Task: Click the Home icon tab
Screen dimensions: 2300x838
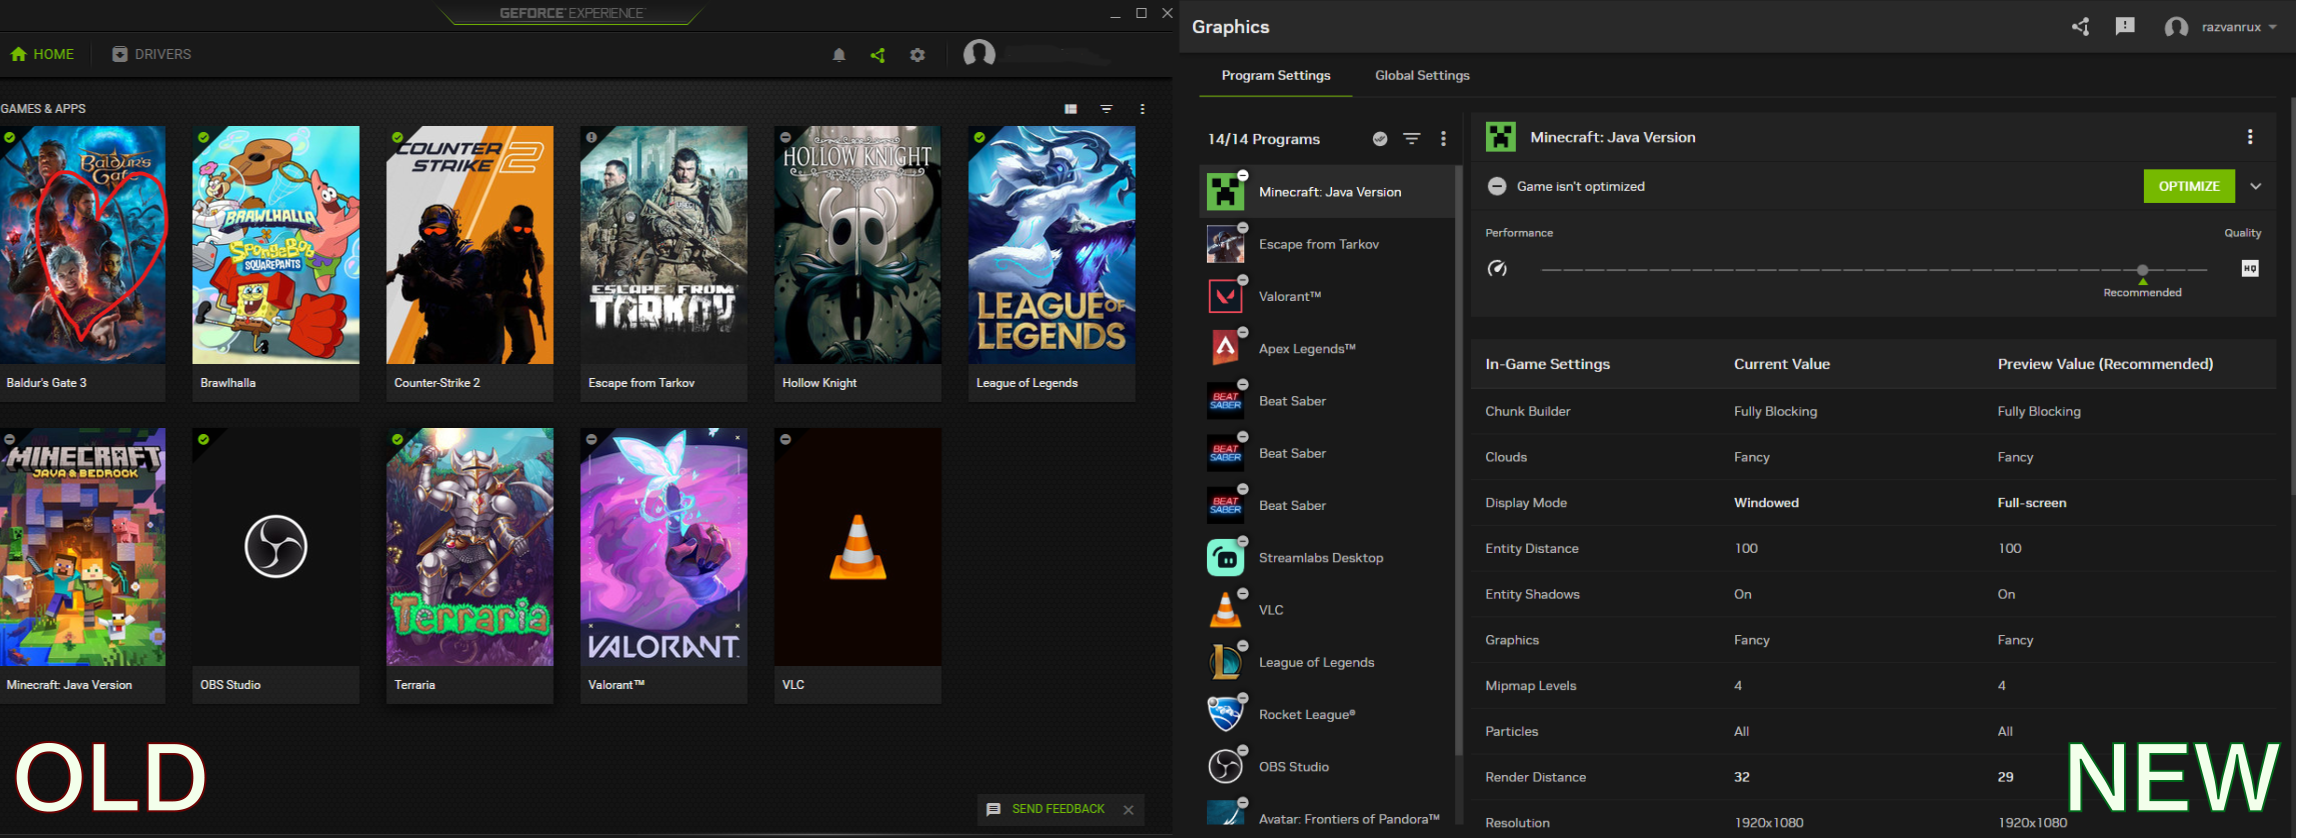Action: 42,54
